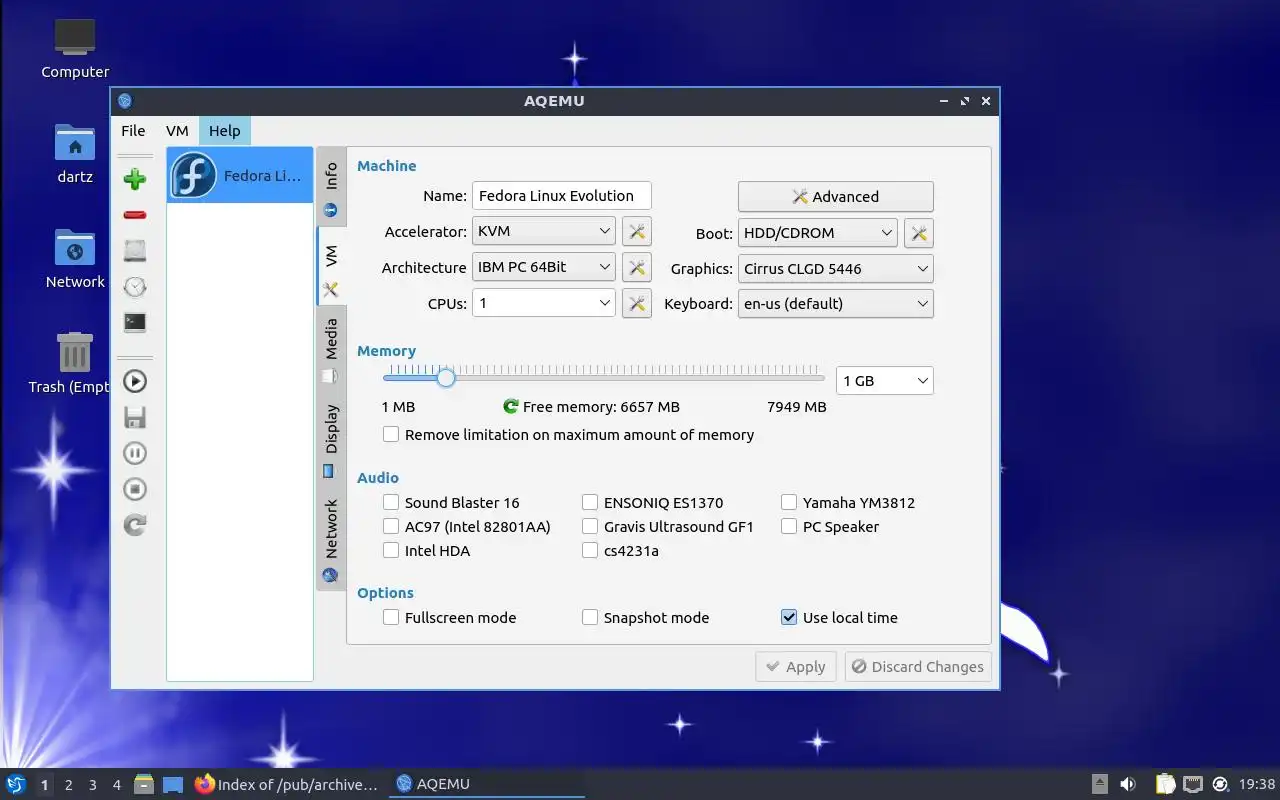Open the VM menu
The height and width of the screenshot is (800, 1280).
point(177,131)
